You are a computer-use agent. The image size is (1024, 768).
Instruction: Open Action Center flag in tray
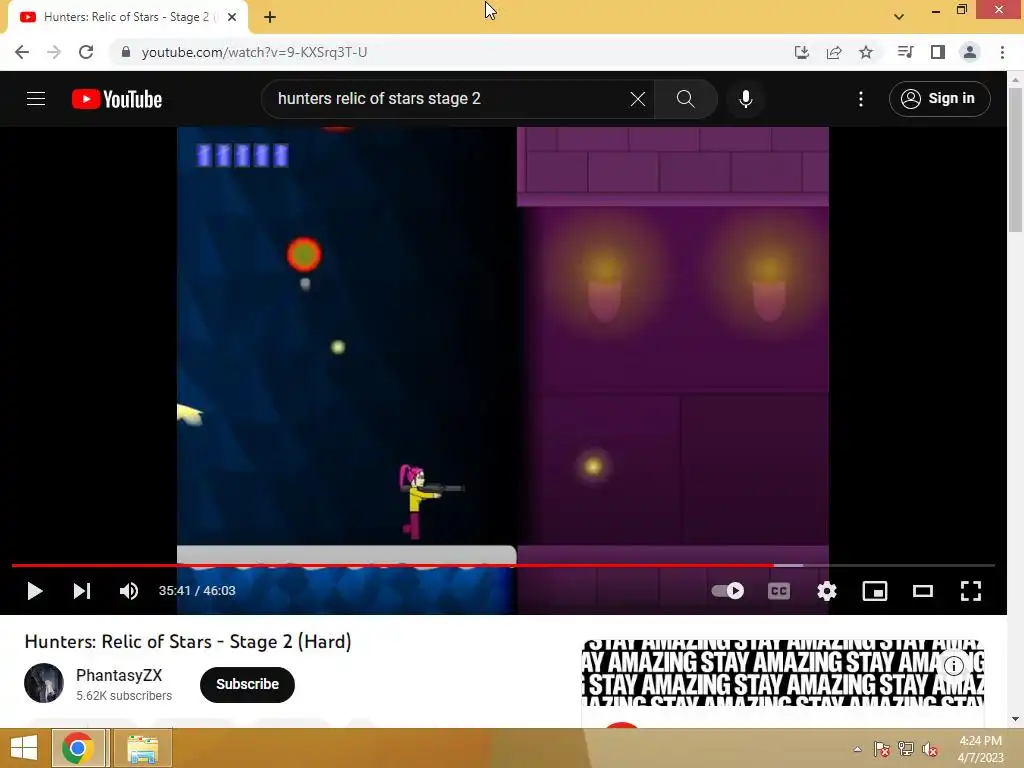(x=881, y=749)
